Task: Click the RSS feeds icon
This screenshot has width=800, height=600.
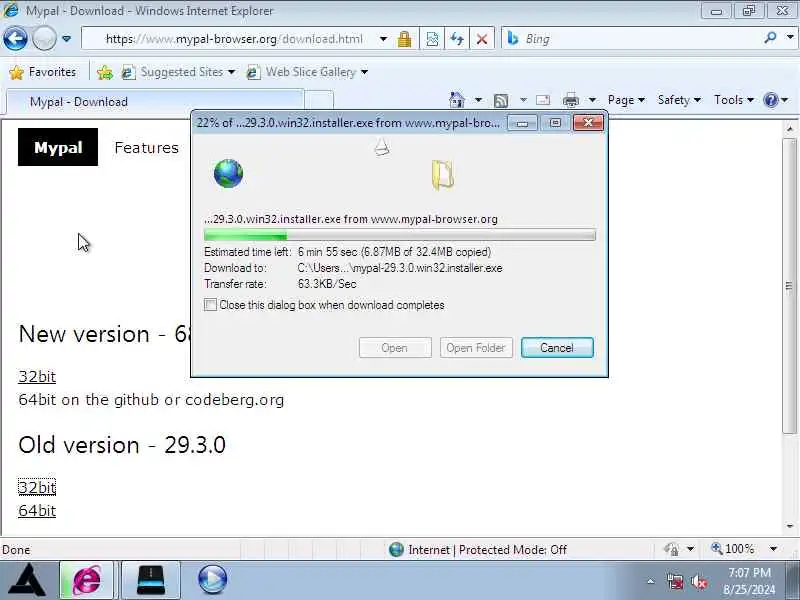Action: pyautogui.click(x=501, y=101)
